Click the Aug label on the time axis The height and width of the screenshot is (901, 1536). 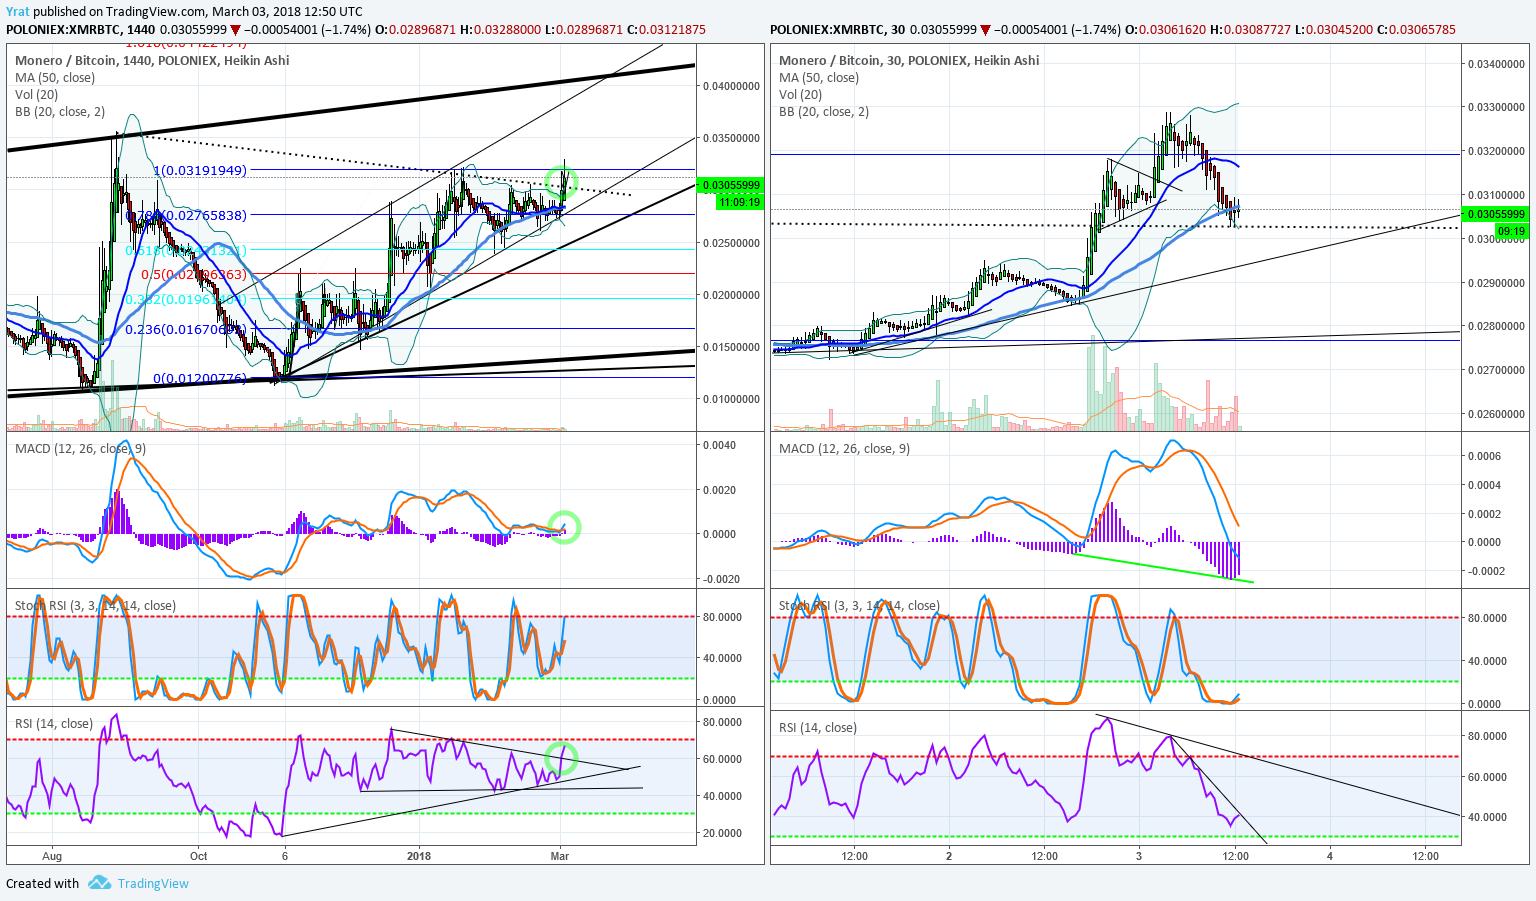click(52, 855)
